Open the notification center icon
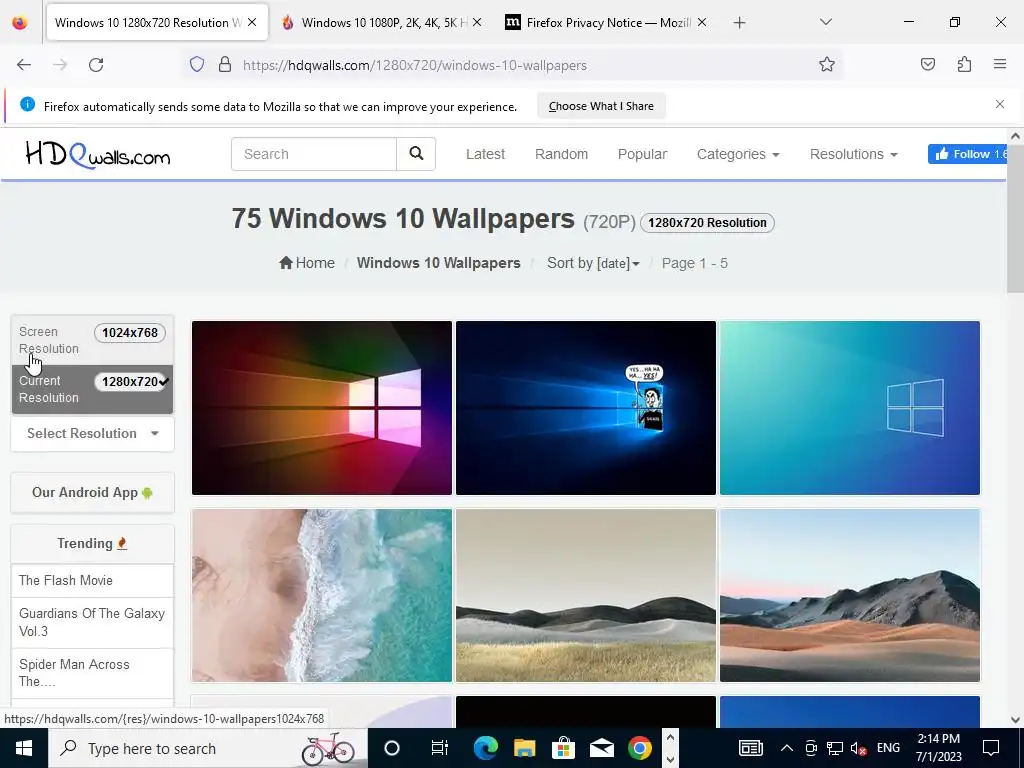Image resolution: width=1024 pixels, height=768 pixels. pos(991,748)
